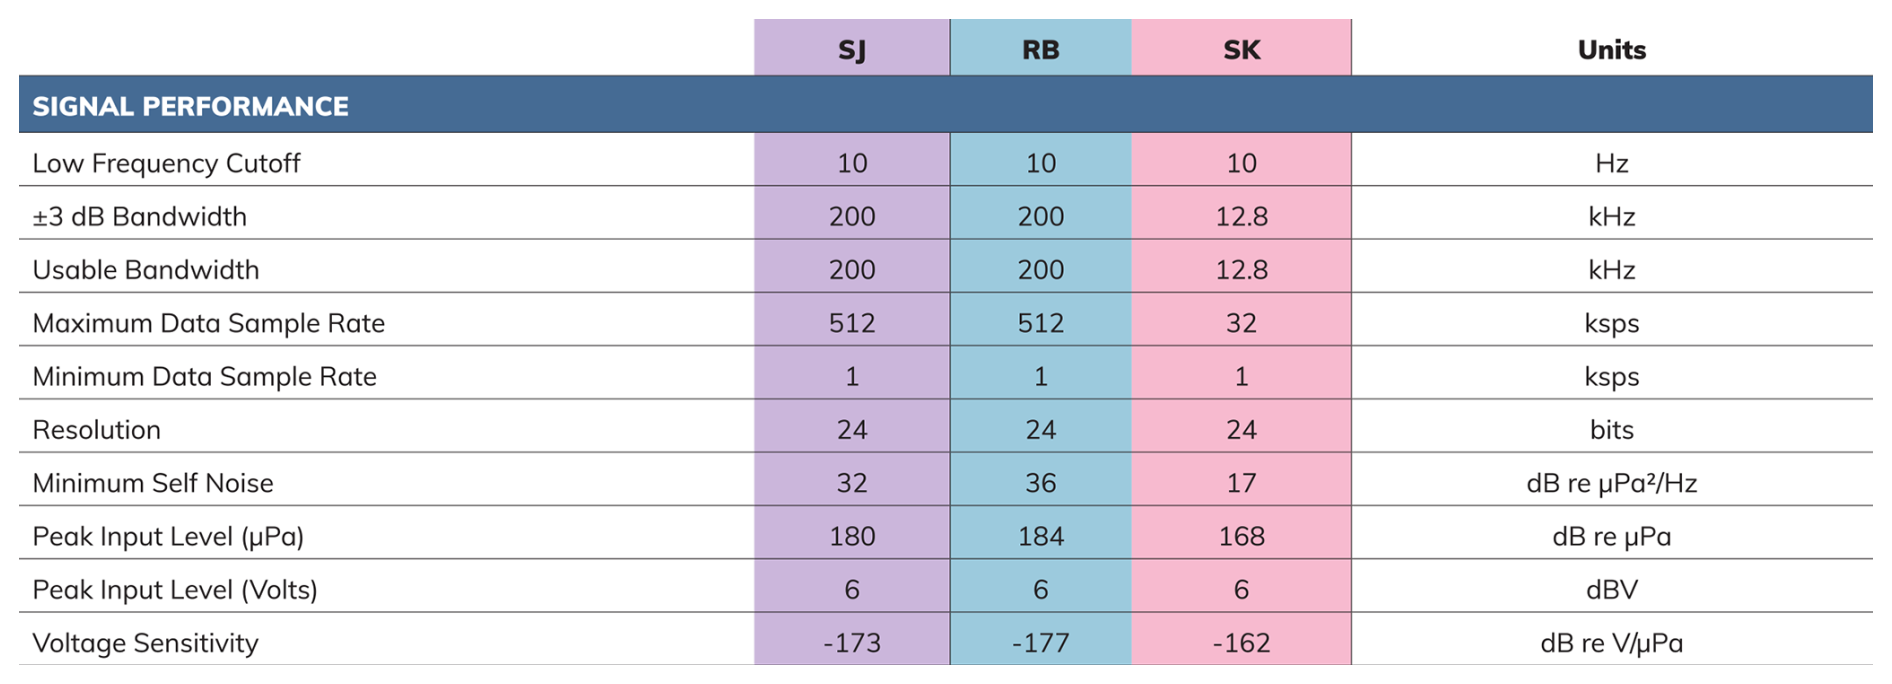
Task: Click the SJ column header
Action: pos(852,50)
